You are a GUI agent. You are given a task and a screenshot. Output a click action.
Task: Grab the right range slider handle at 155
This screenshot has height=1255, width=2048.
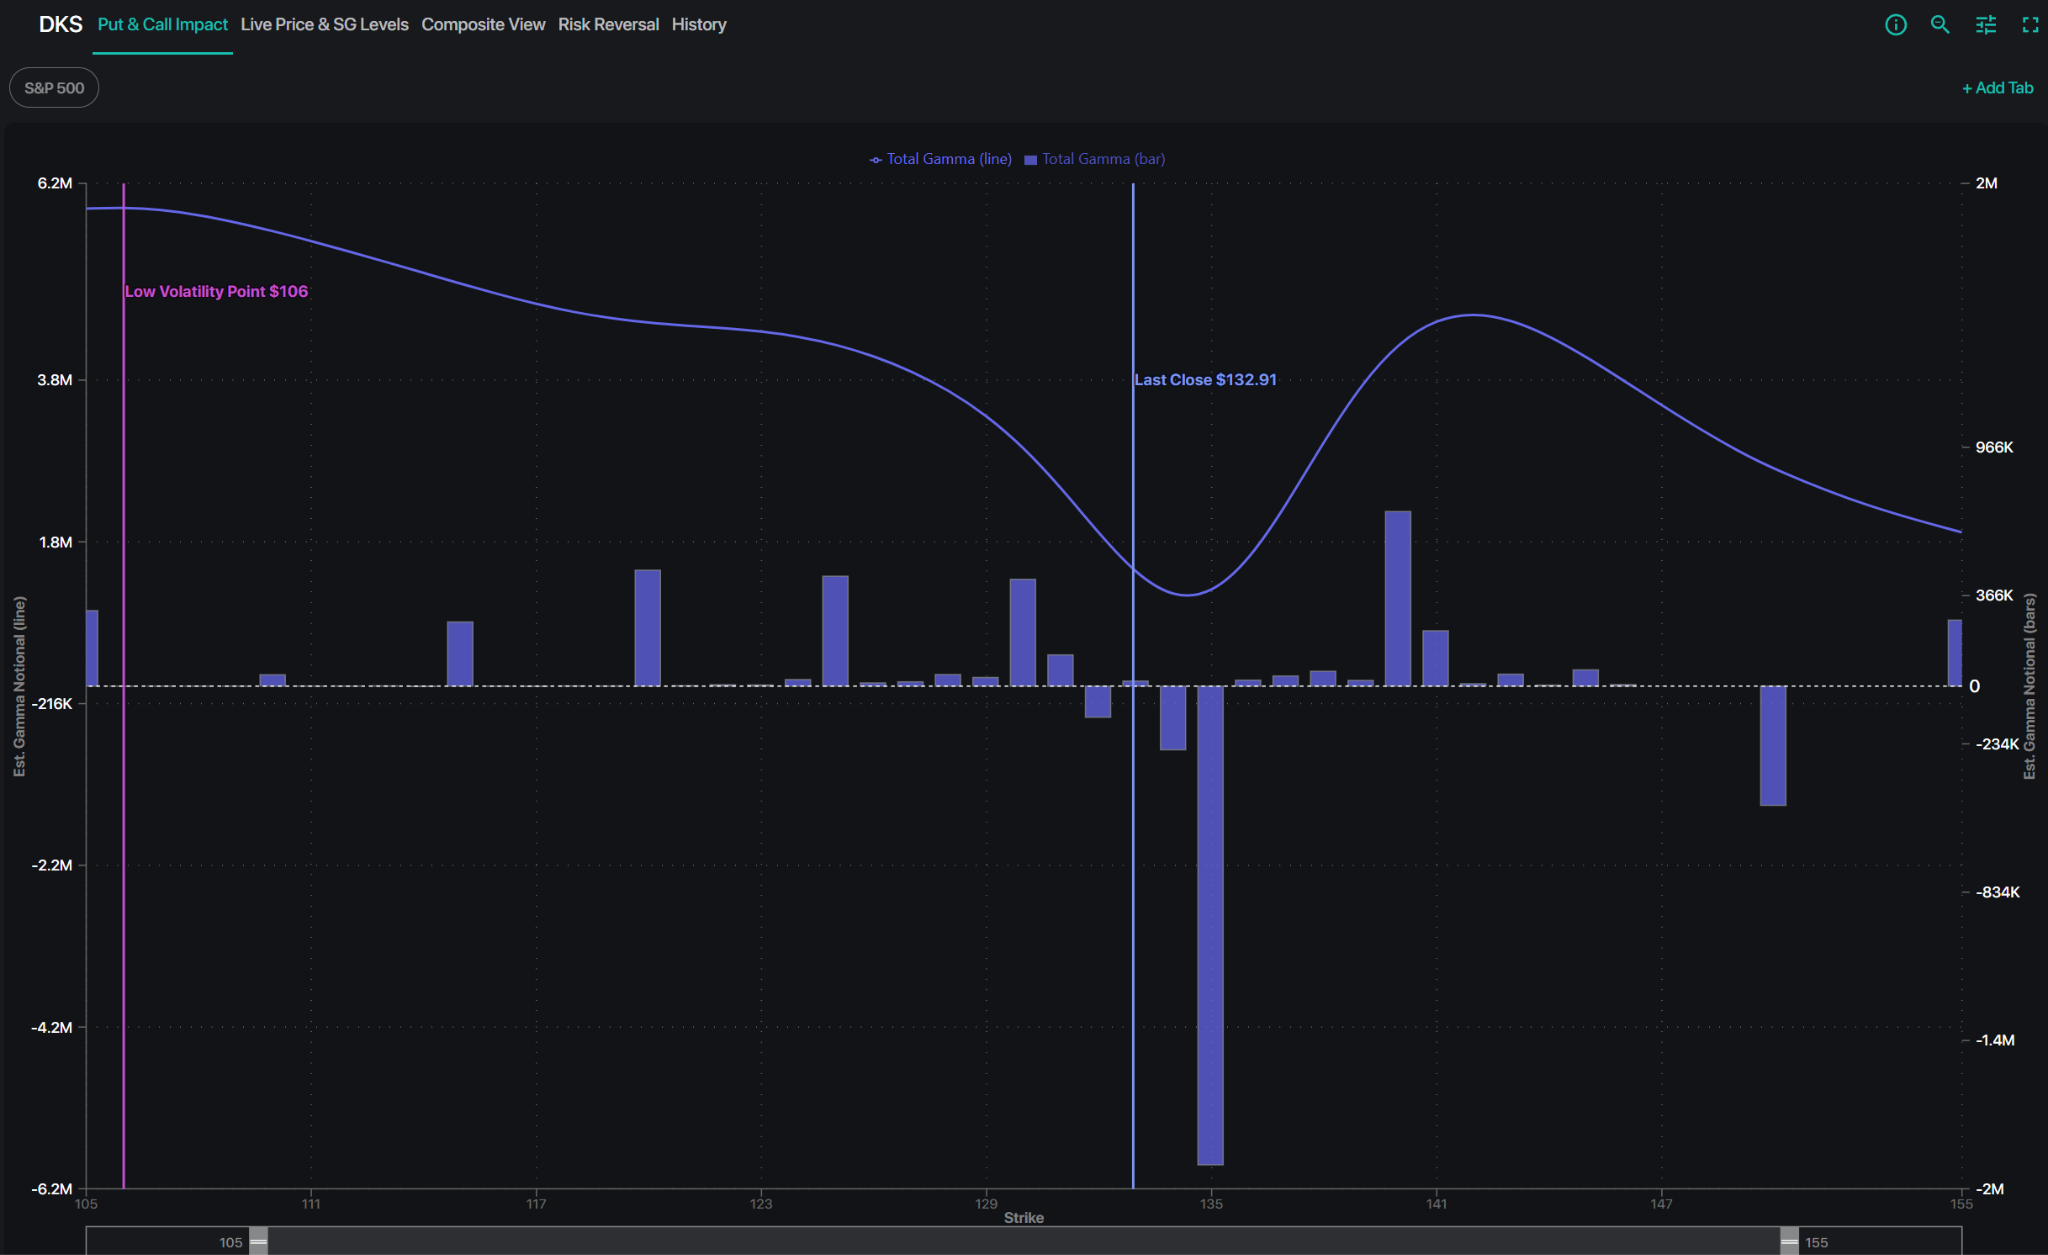point(1789,1242)
